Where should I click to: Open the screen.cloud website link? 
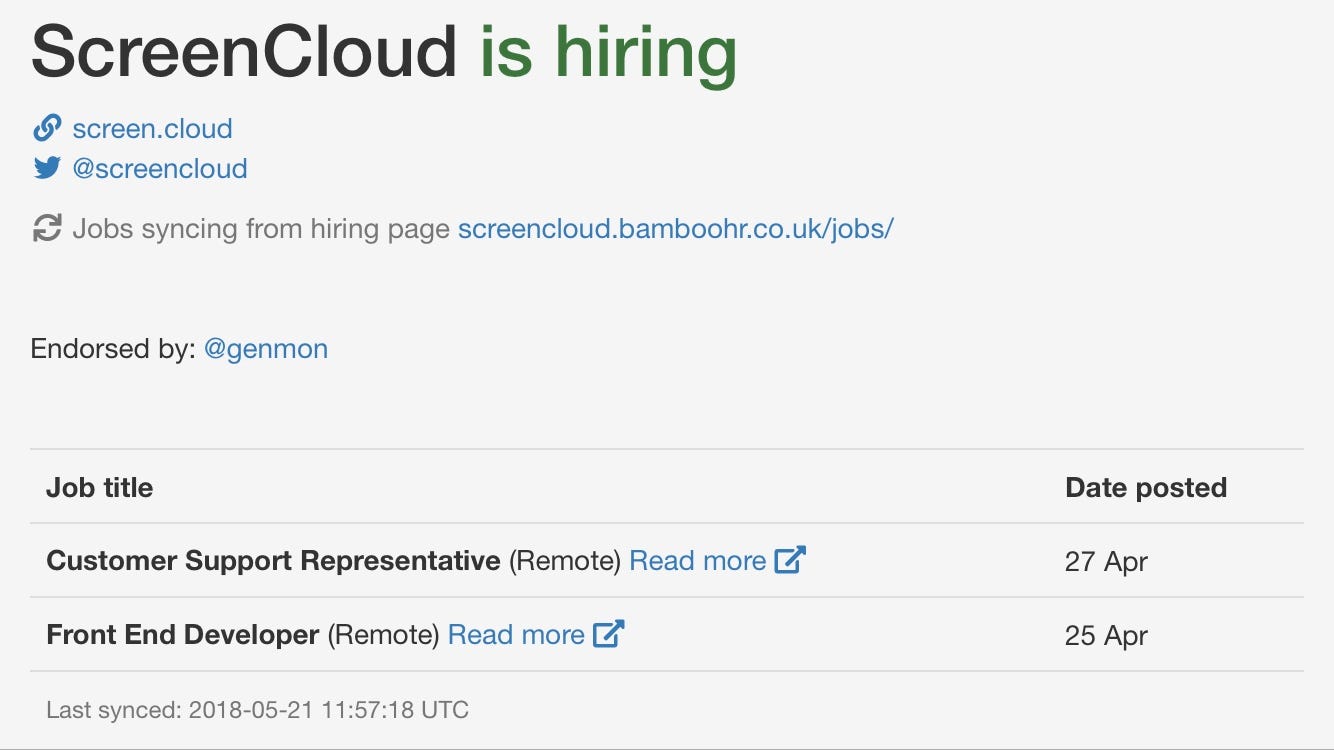152,128
